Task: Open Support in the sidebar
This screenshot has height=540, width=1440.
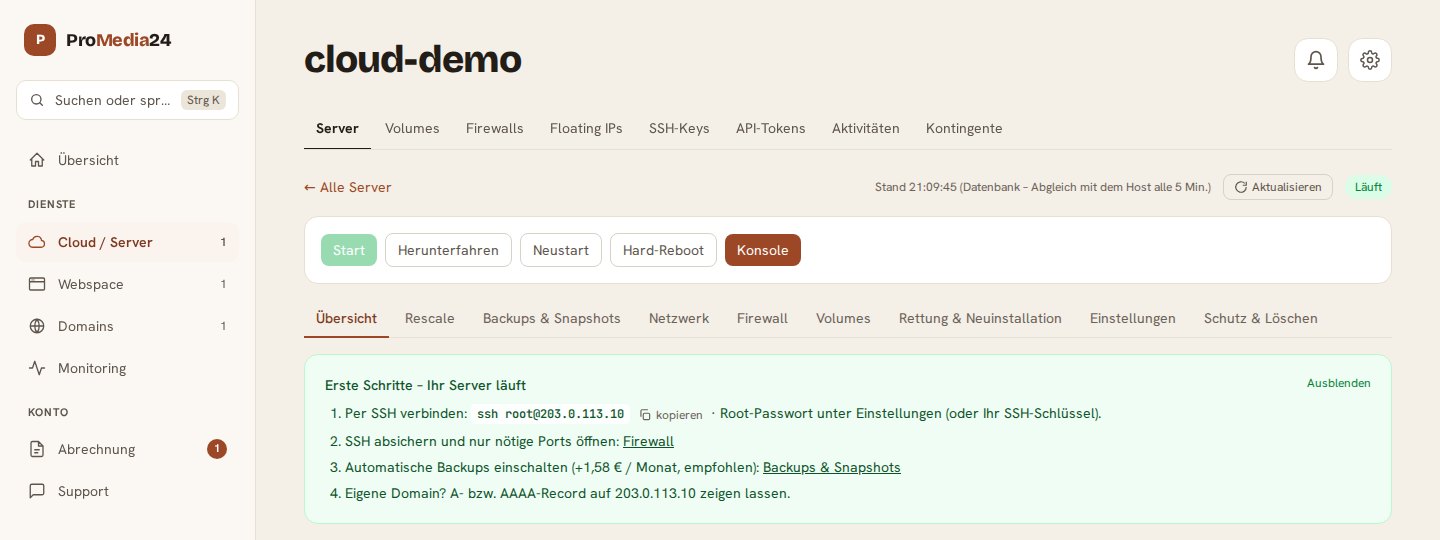Action: pos(127,491)
